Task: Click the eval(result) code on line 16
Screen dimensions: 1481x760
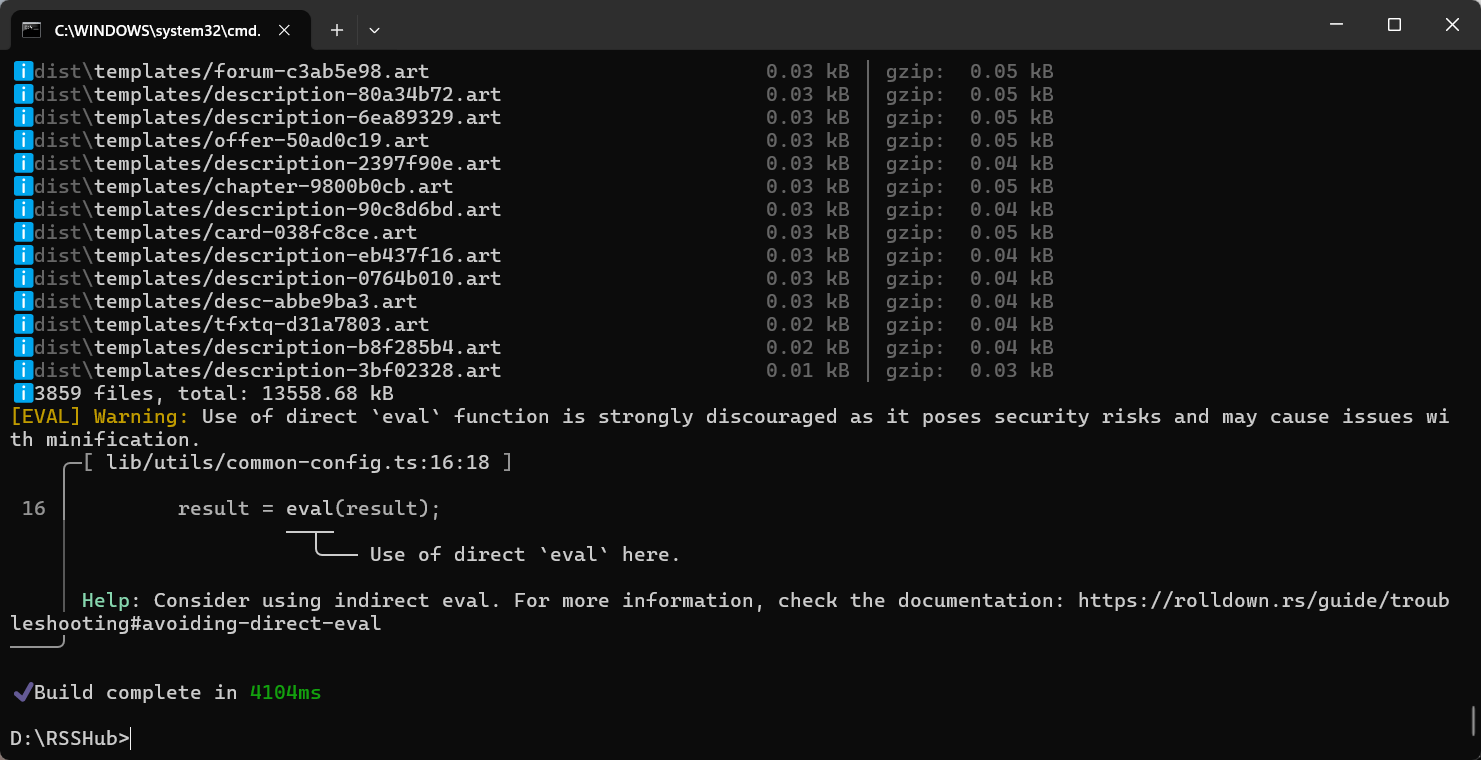Action: [363, 509]
